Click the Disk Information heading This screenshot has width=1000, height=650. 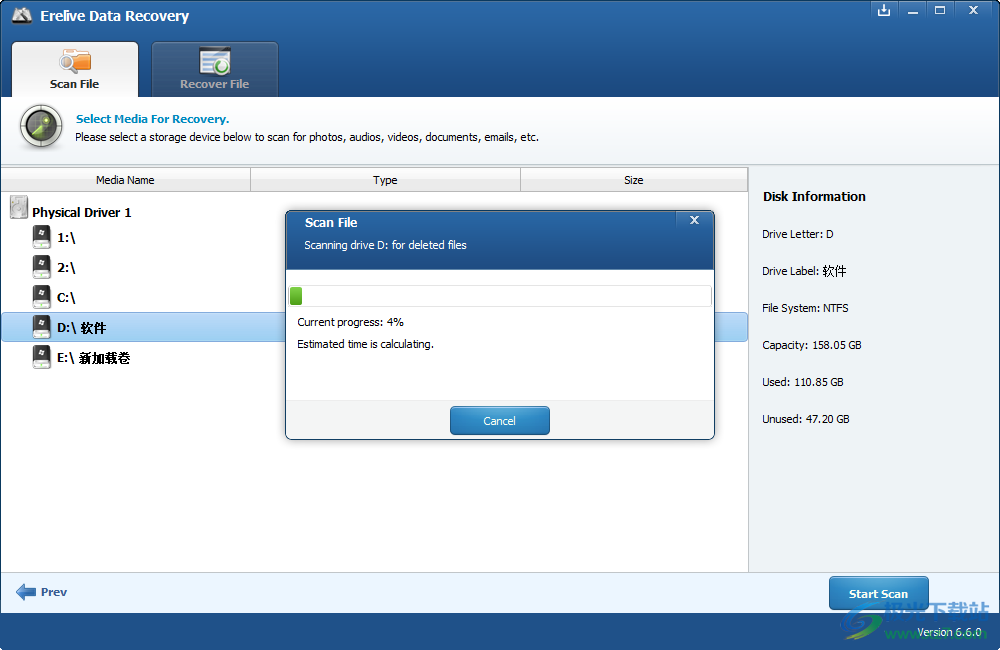pos(814,196)
